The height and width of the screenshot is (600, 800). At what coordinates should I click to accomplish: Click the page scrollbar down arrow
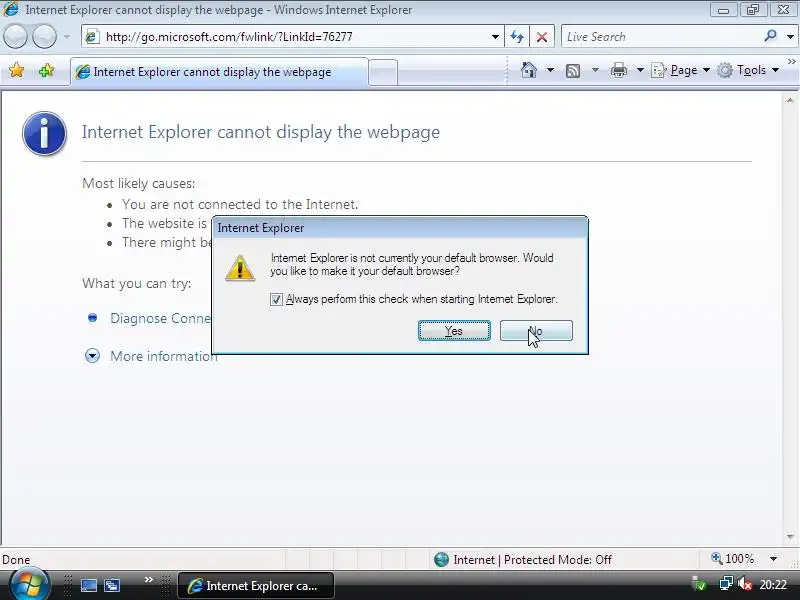790,537
